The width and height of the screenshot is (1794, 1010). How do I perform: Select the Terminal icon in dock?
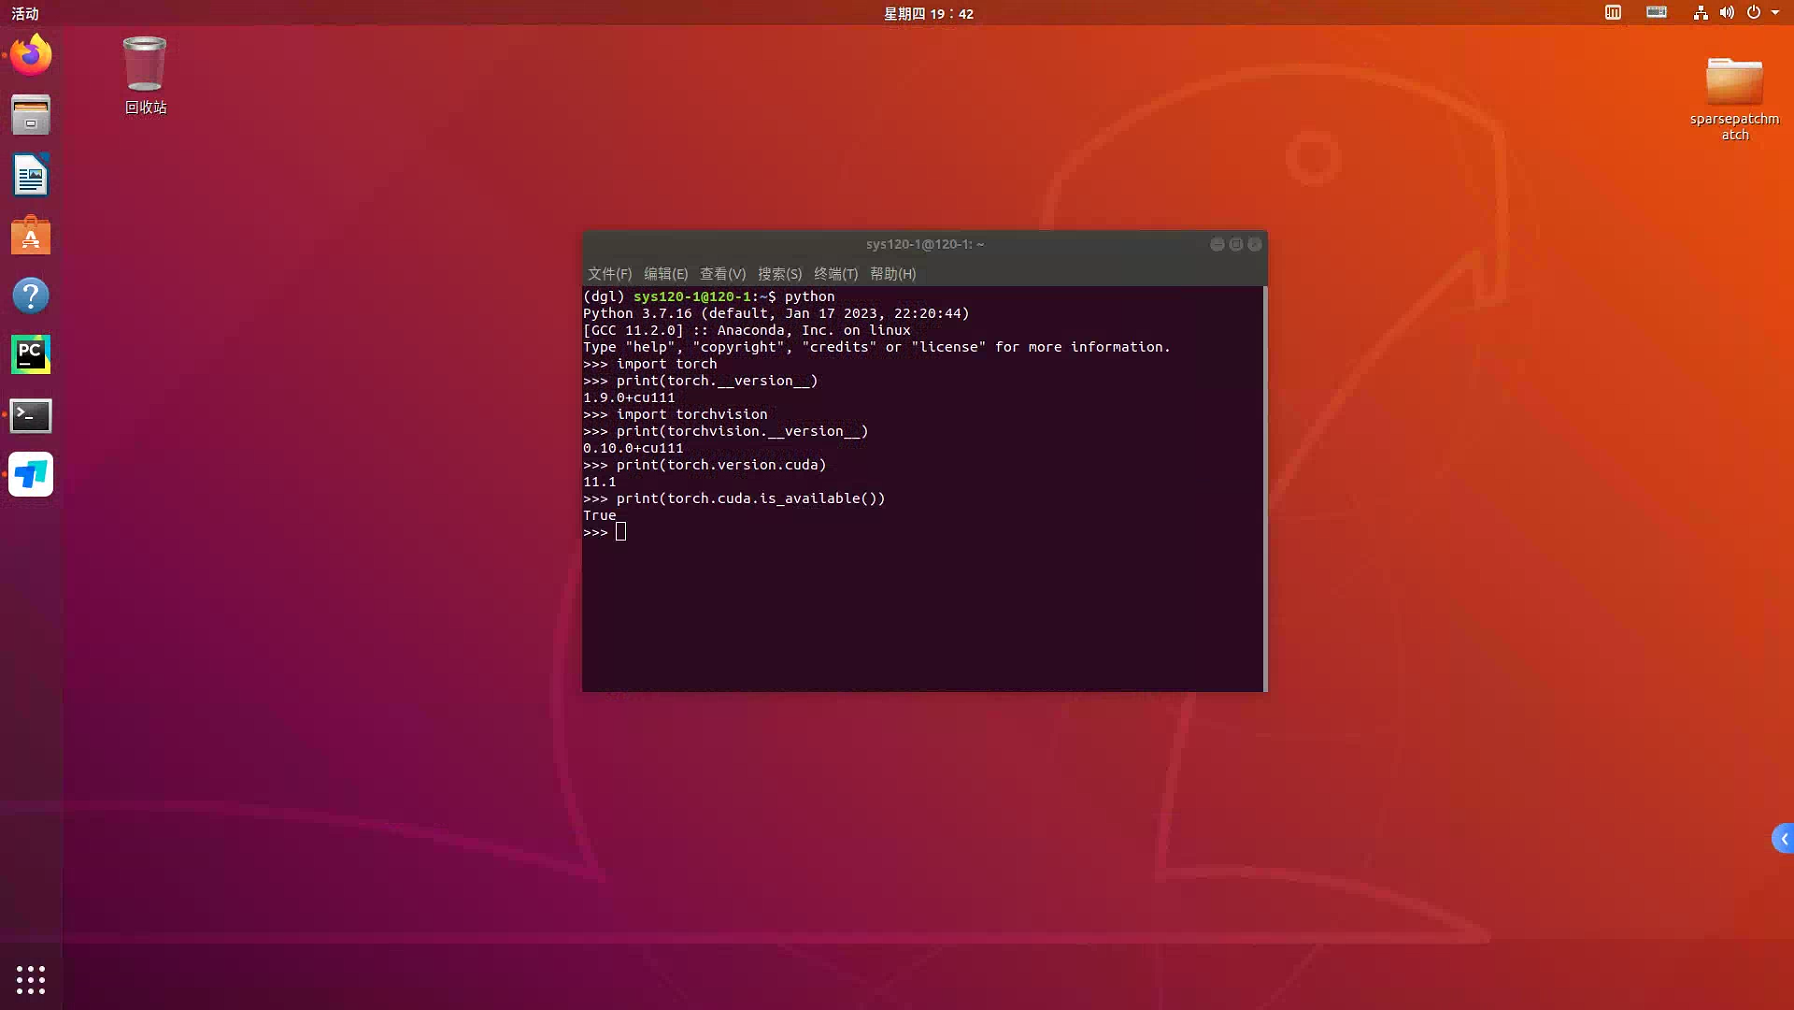coord(31,415)
